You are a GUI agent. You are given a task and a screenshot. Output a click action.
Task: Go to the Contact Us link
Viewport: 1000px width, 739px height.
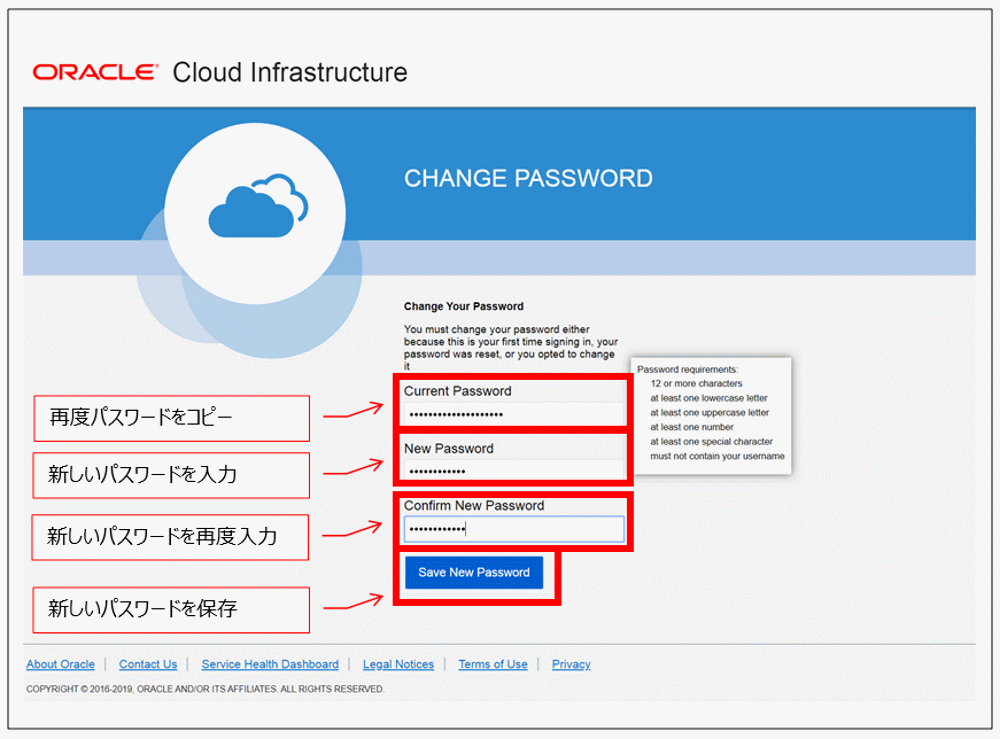pos(148,664)
